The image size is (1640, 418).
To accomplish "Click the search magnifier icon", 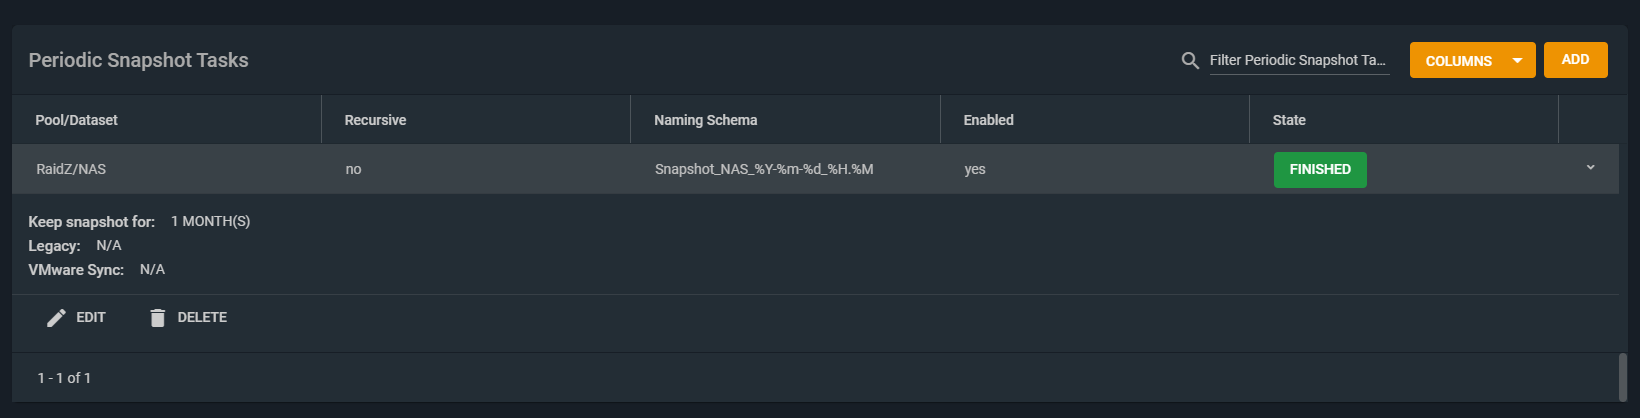I will coord(1190,61).
